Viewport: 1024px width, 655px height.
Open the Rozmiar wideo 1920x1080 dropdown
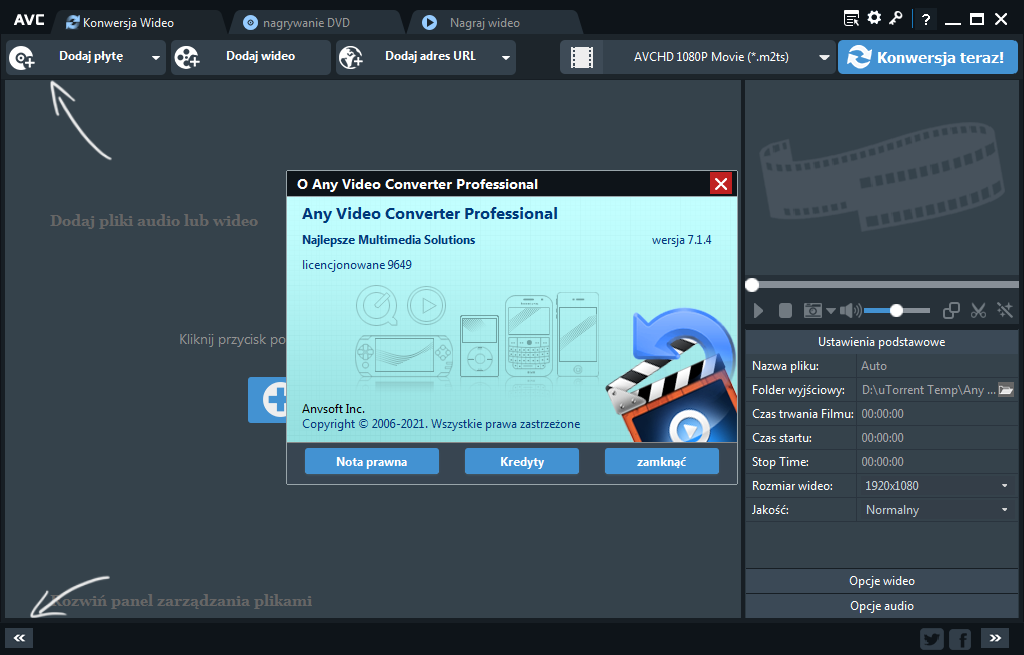[936, 486]
